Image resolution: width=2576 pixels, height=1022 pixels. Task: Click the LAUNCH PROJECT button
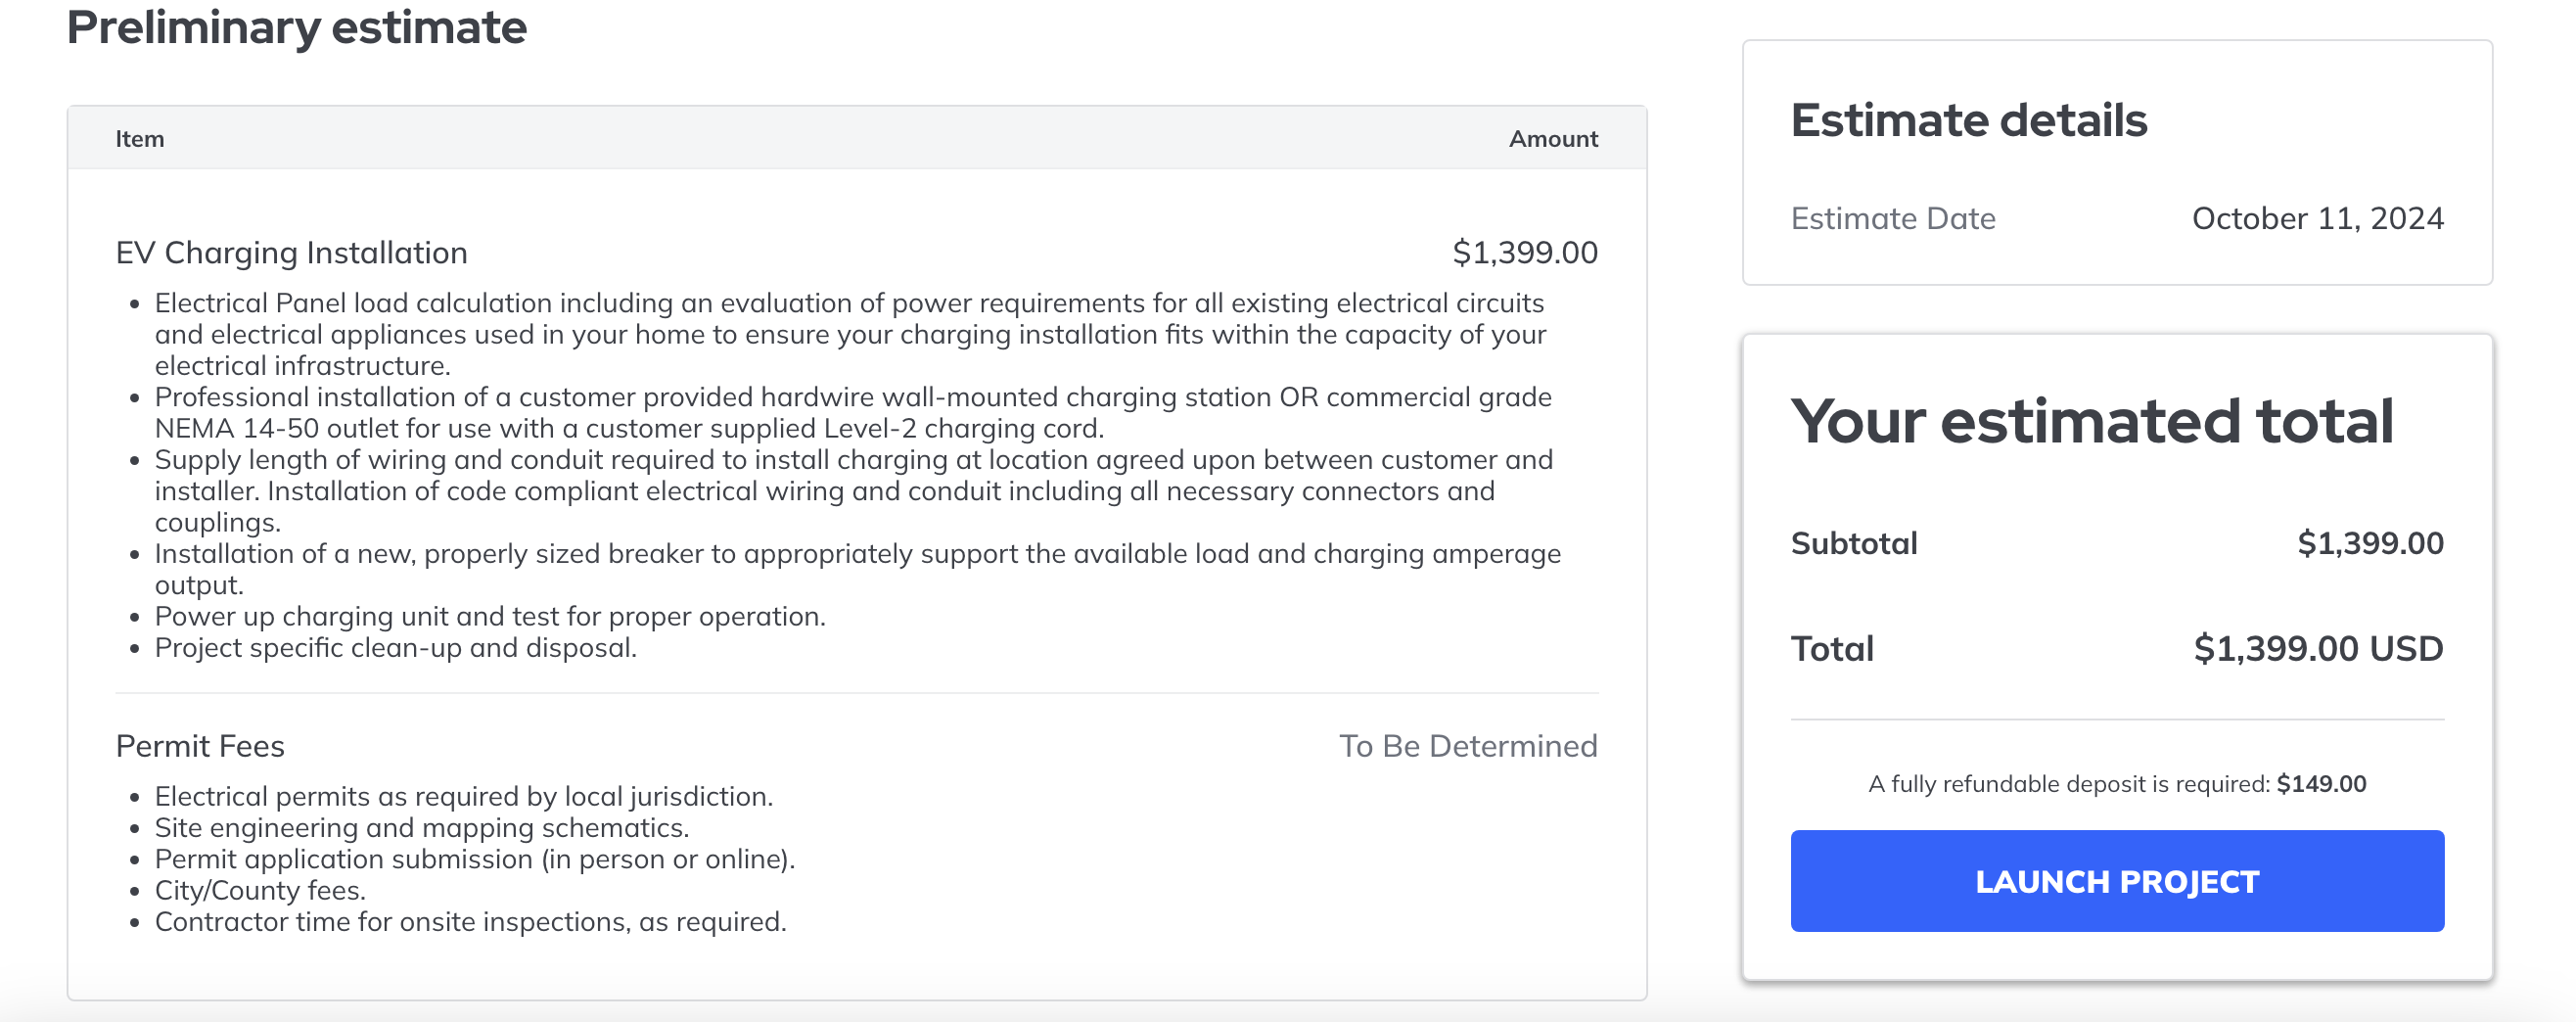click(2116, 881)
